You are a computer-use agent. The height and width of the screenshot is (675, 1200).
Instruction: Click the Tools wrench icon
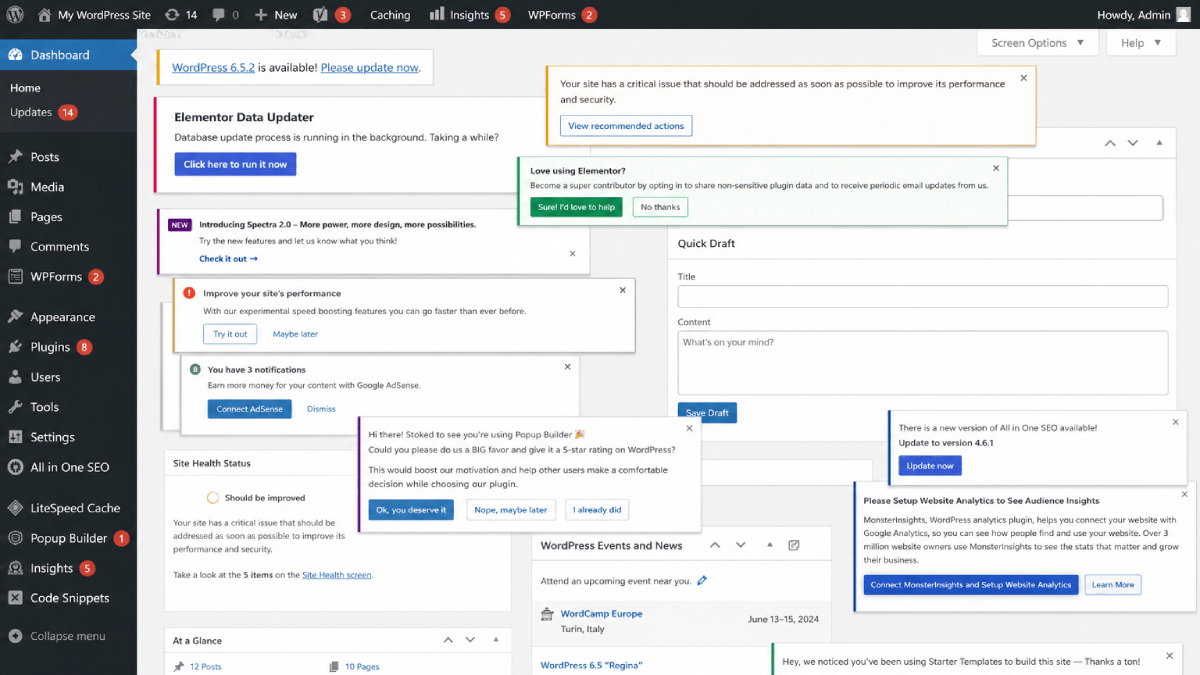(15, 407)
